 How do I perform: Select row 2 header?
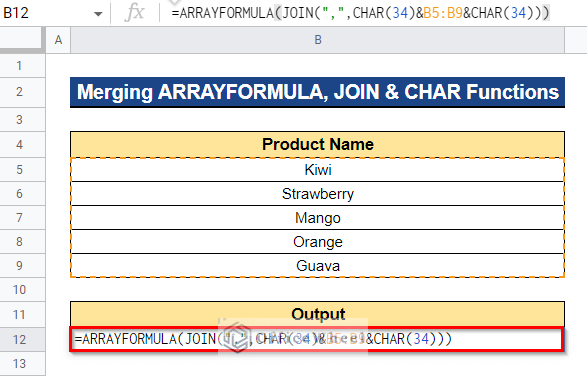pyautogui.click(x=22, y=92)
